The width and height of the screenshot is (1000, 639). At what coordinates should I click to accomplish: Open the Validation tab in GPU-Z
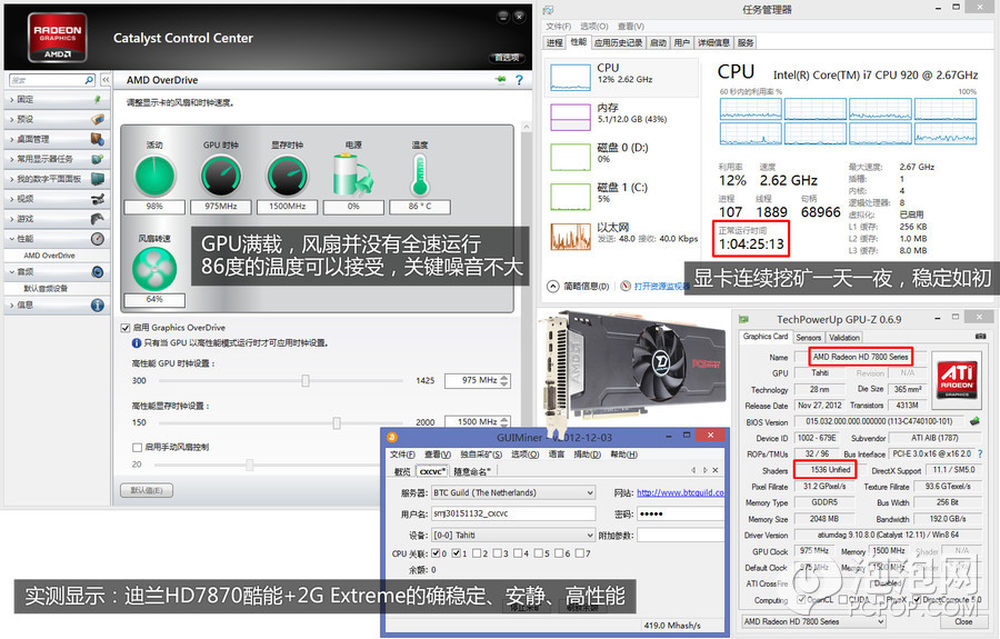[x=844, y=337]
